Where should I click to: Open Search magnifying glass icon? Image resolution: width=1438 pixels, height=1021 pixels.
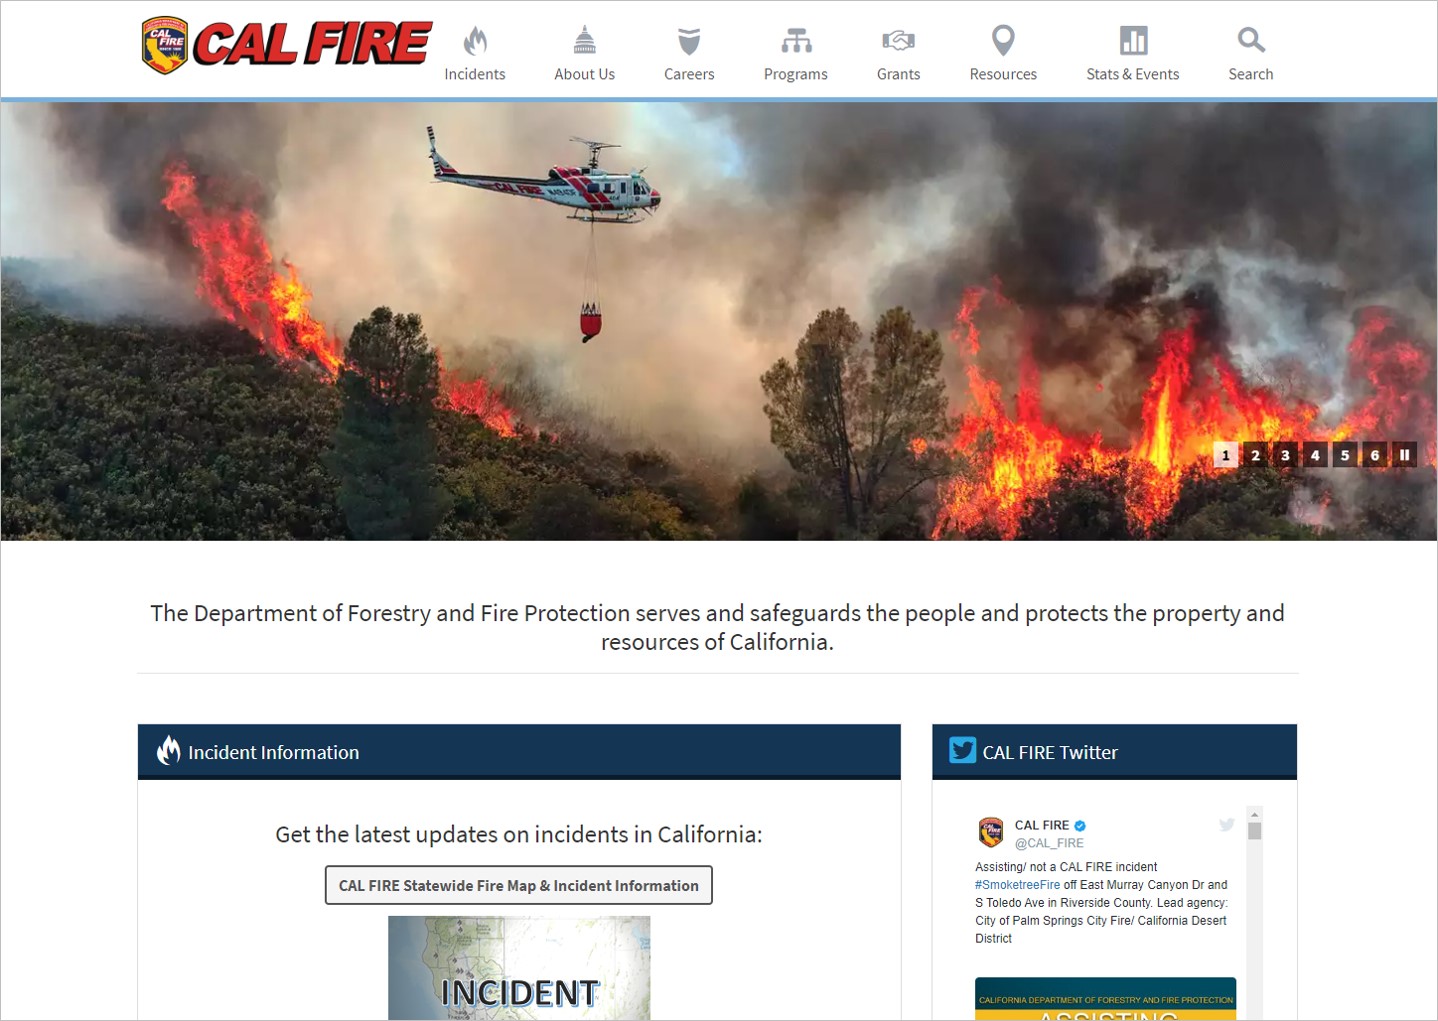point(1251,40)
